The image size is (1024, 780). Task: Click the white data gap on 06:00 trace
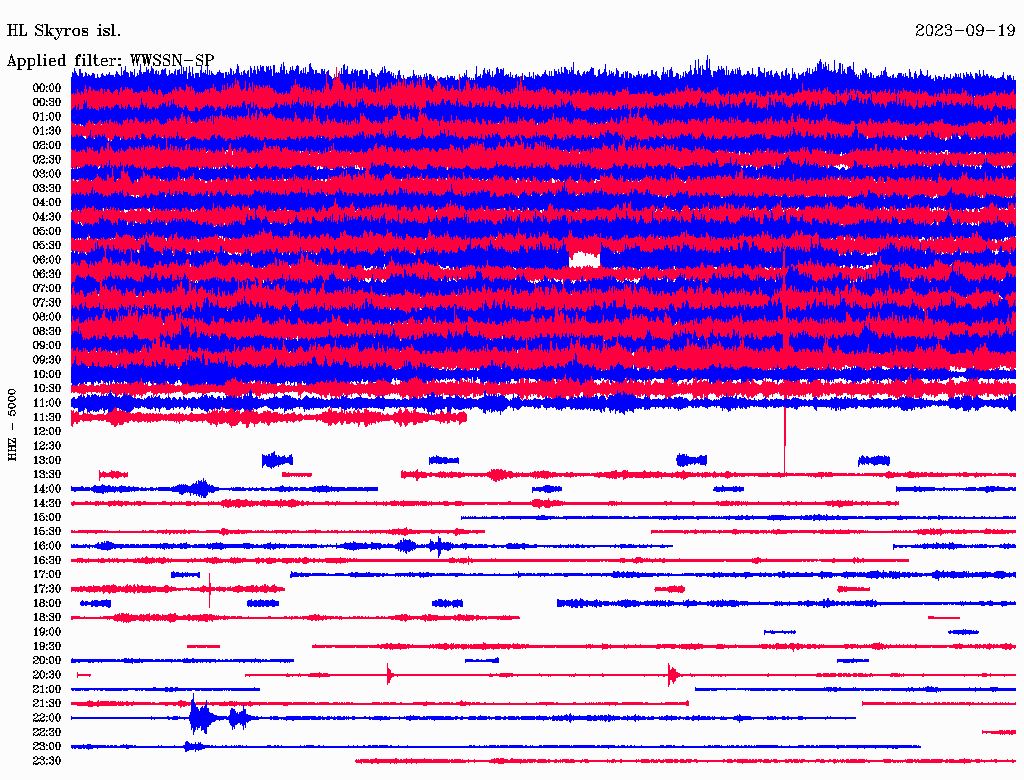584,259
